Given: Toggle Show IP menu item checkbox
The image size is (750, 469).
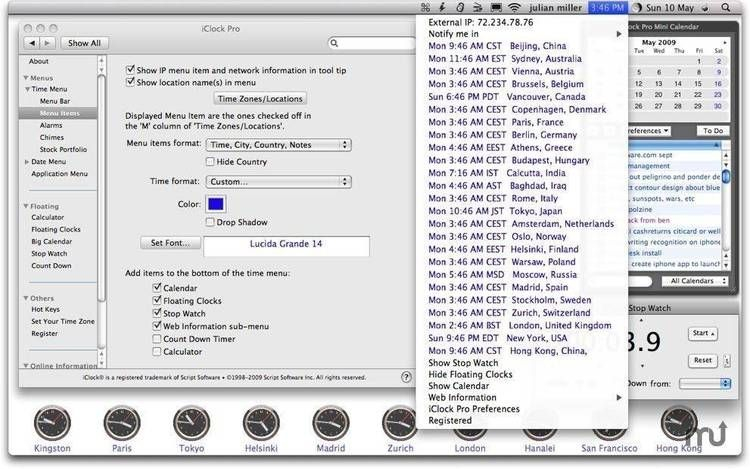Looking at the screenshot, I should [130, 70].
